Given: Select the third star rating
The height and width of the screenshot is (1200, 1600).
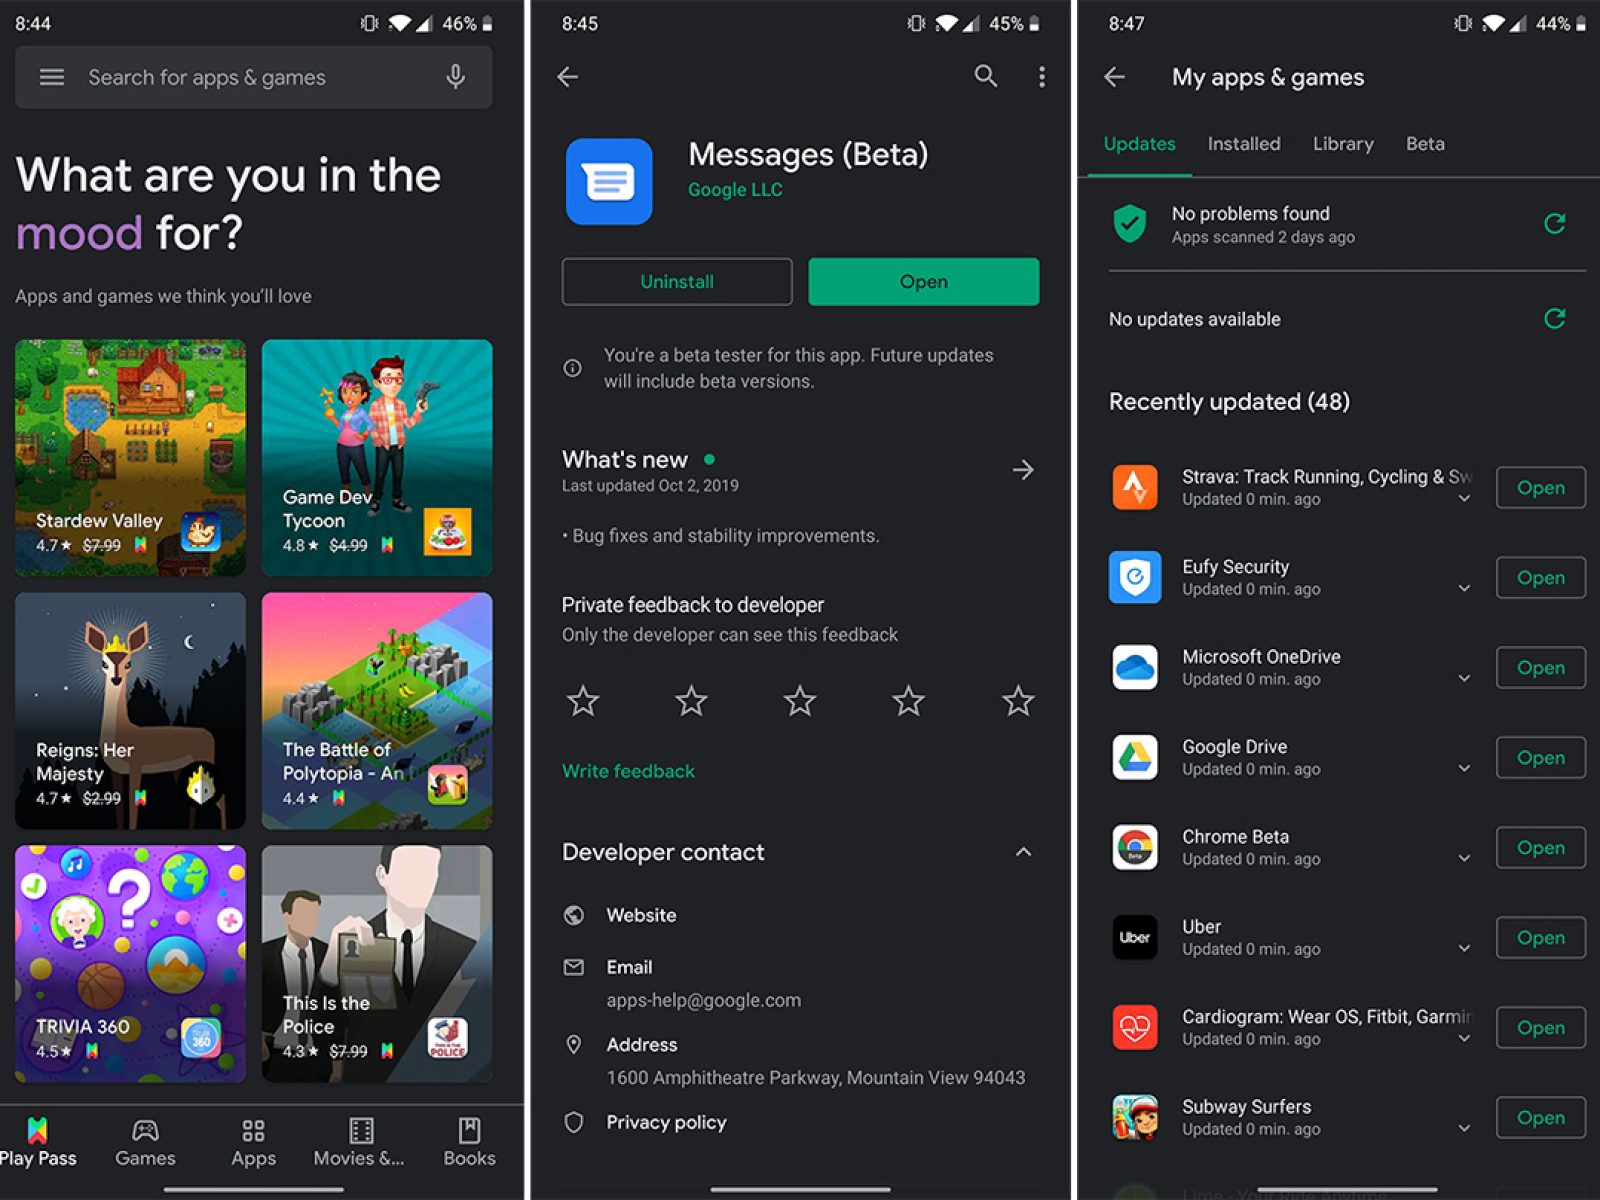Looking at the screenshot, I should [x=800, y=701].
